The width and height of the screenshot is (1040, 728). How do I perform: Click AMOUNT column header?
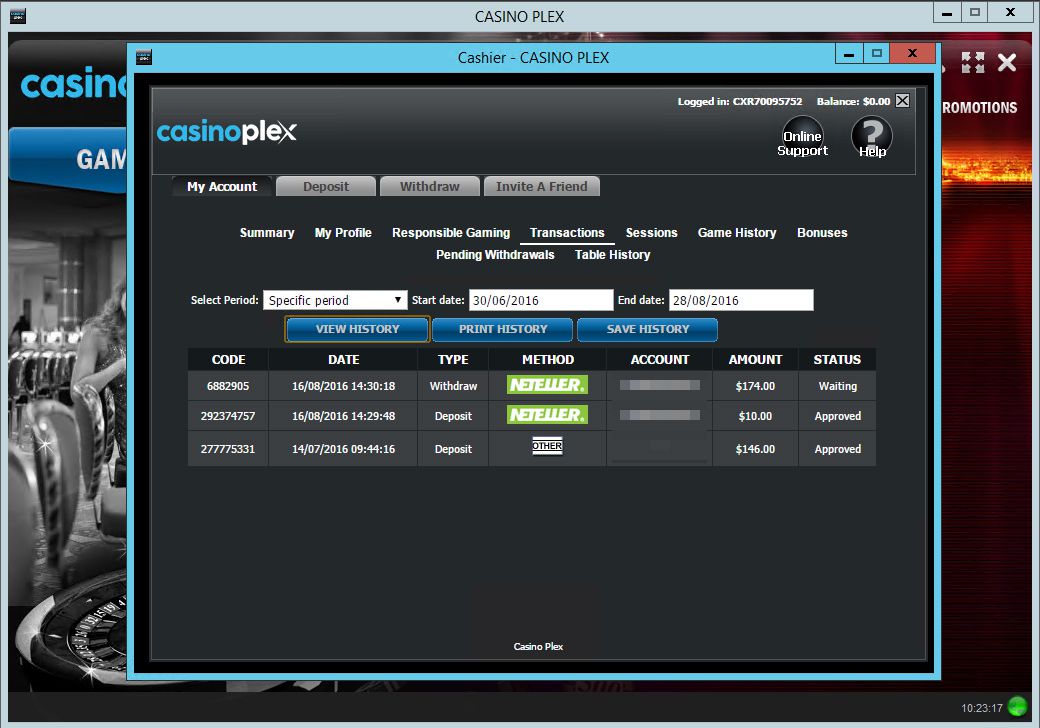(x=755, y=359)
